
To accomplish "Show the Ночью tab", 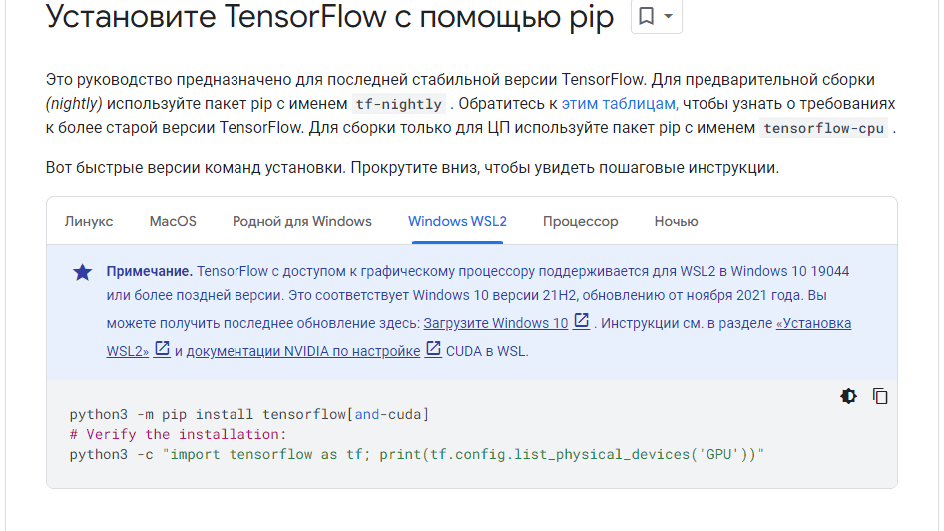I will pos(676,221).
